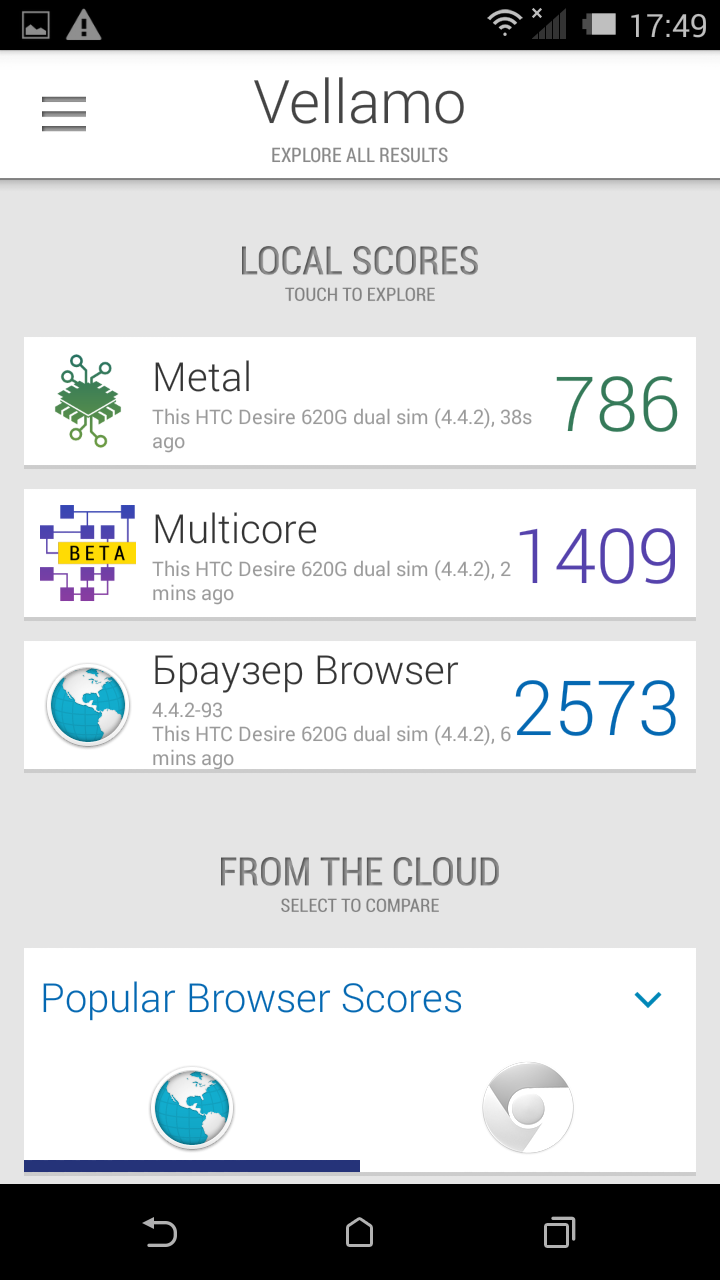This screenshot has height=1280, width=720.
Task: Open the Popular Browser Scores selector
Action: pos(252,999)
